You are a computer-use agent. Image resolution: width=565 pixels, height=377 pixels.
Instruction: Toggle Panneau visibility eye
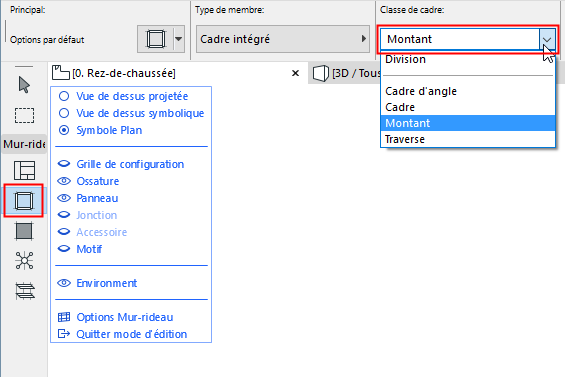point(64,198)
